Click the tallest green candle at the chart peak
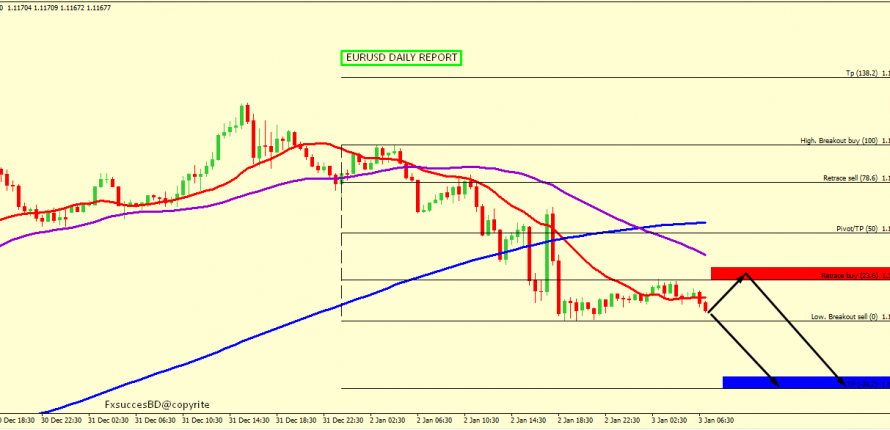 pyautogui.click(x=244, y=113)
